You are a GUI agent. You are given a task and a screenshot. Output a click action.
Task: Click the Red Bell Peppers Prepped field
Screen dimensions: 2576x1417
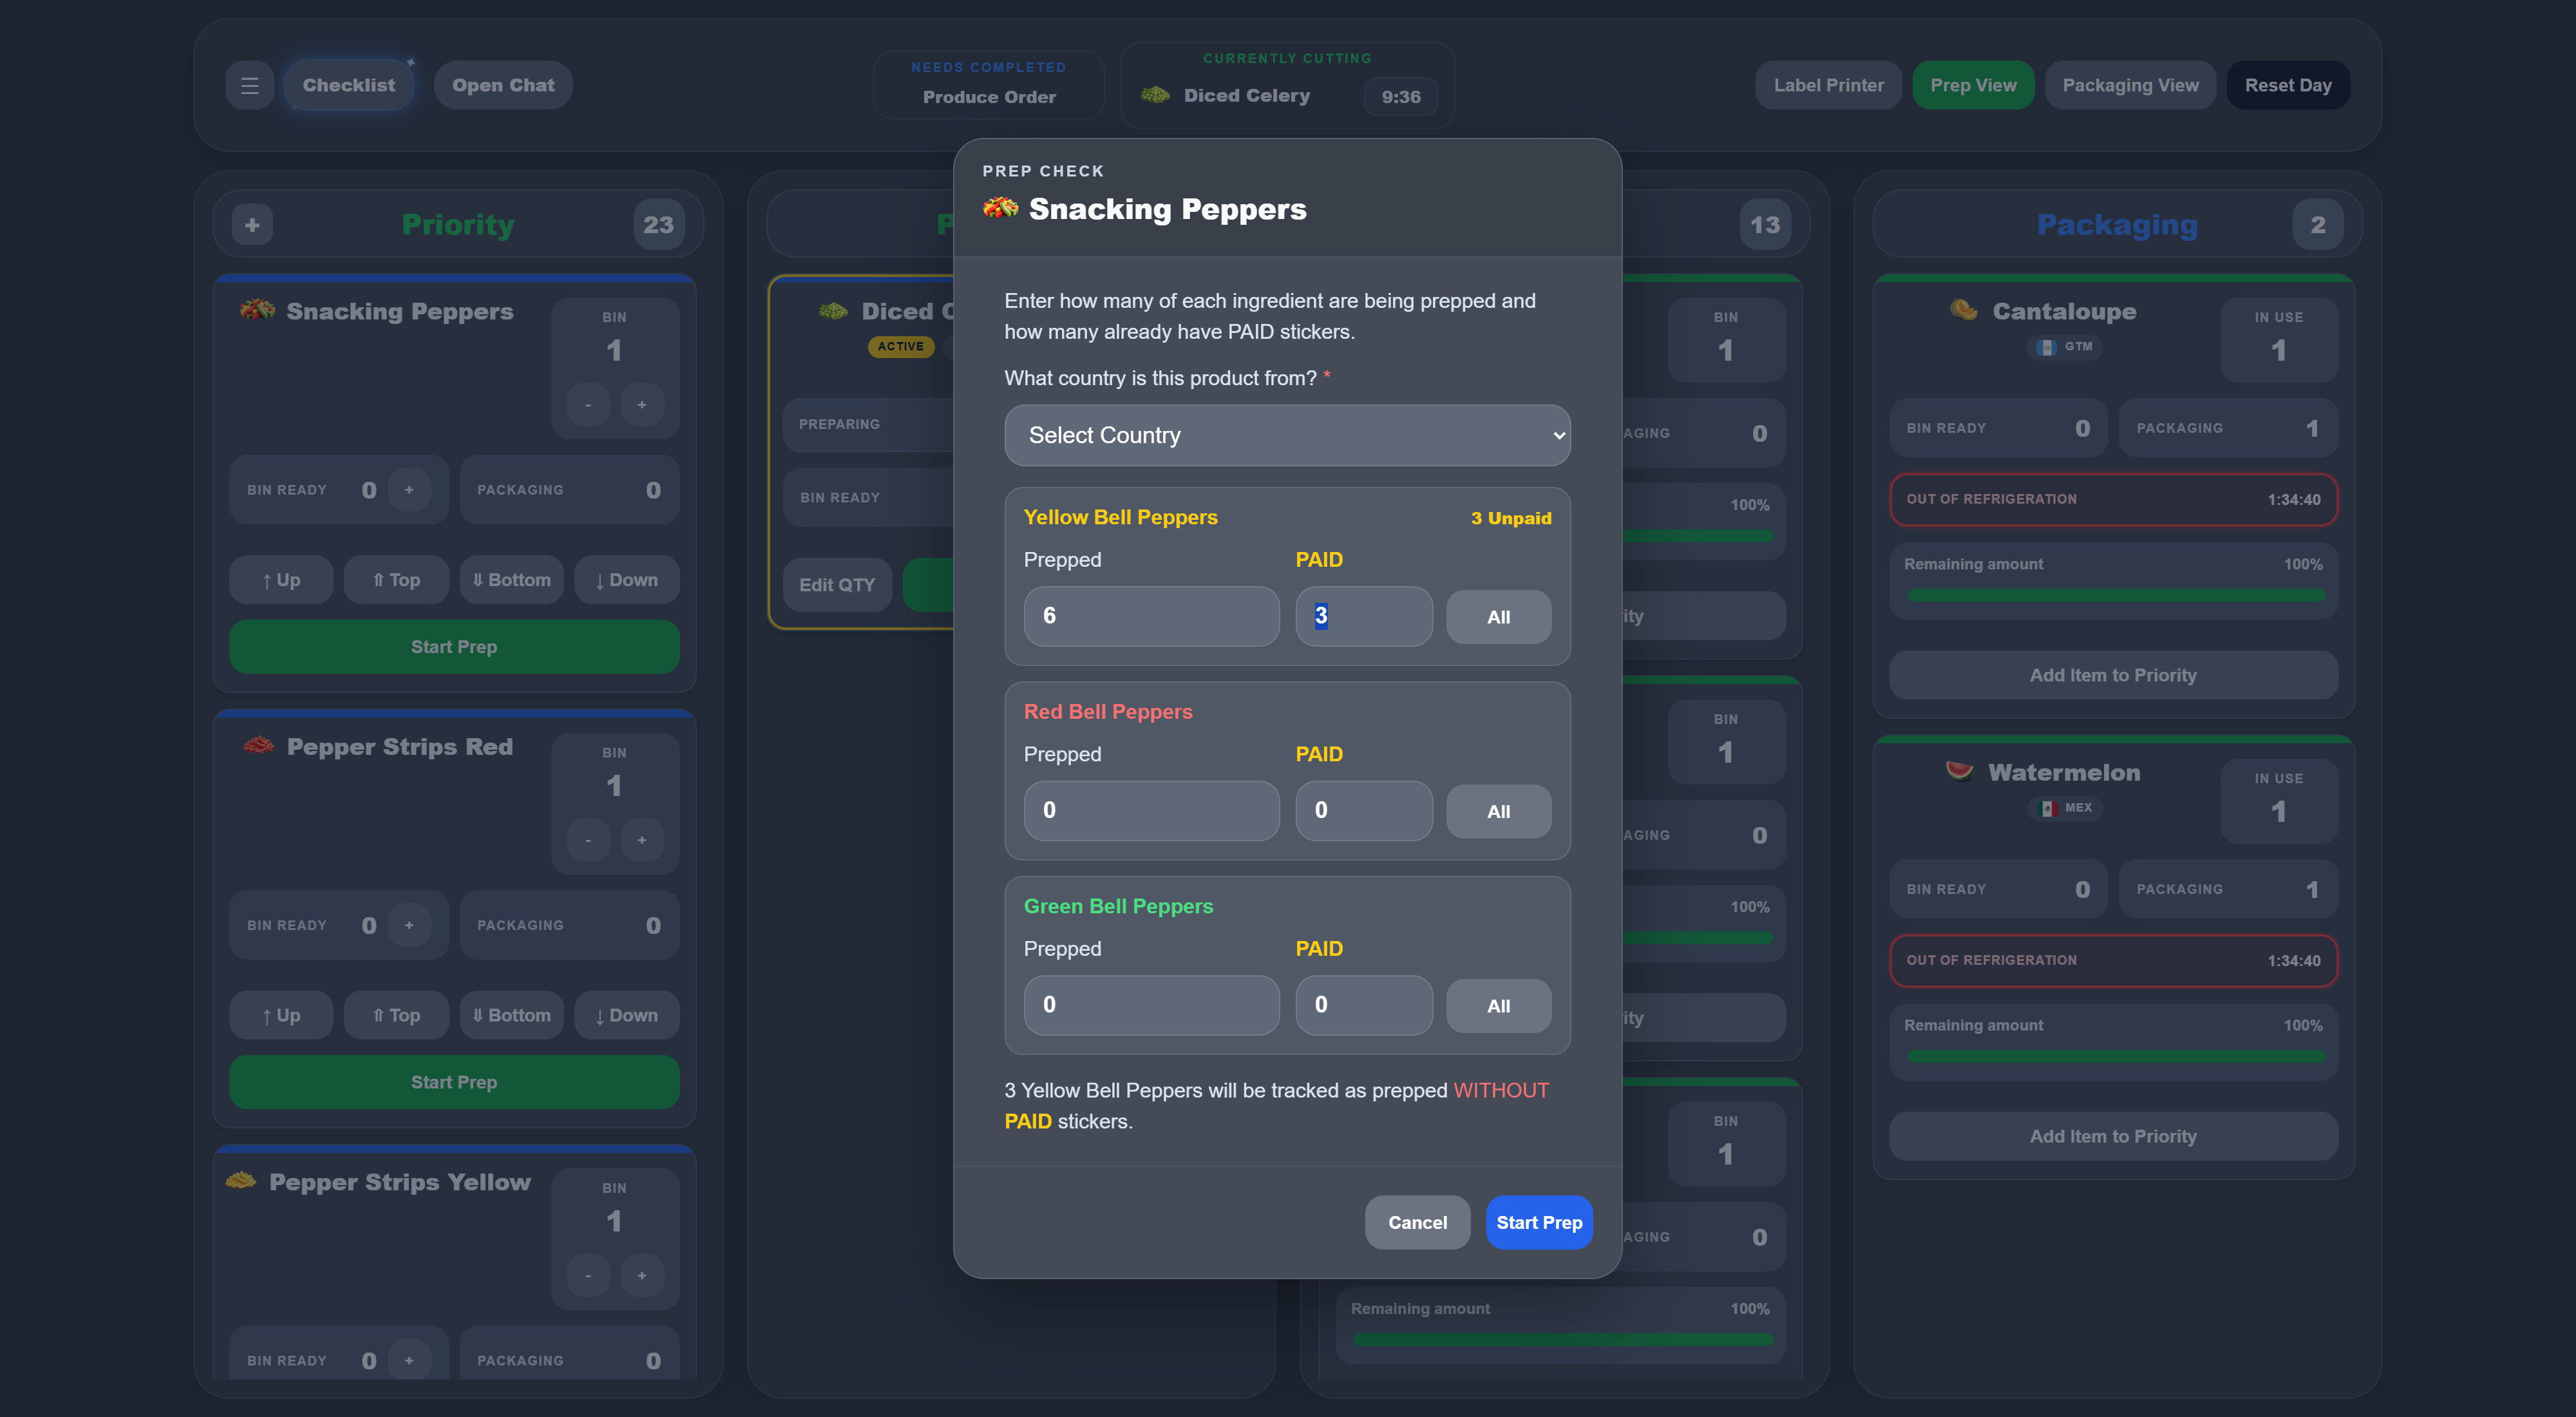click(1151, 811)
